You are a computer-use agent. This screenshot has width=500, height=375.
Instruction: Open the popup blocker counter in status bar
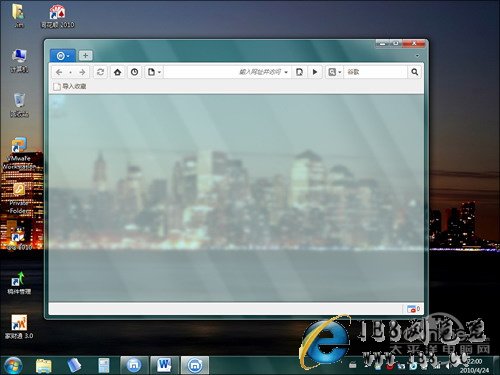pyautogui.click(x=413, y=309)
